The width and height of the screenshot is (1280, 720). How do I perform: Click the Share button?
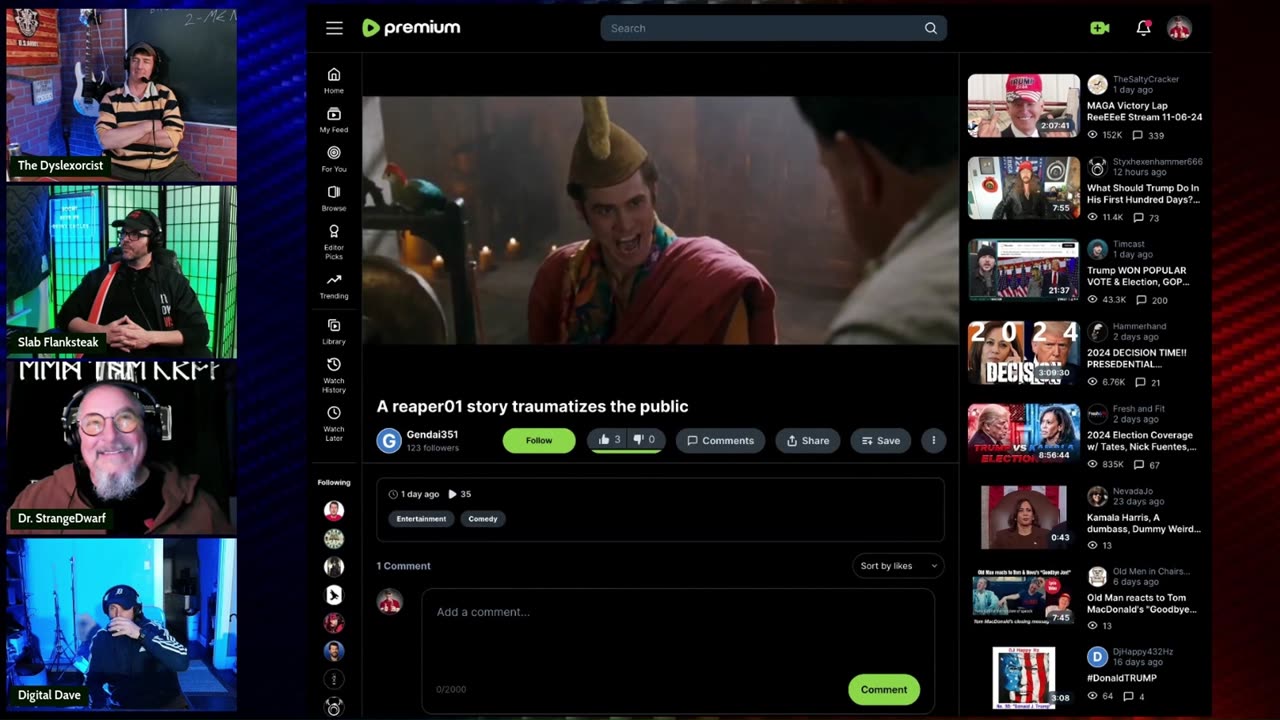click(x=808, y=440)
